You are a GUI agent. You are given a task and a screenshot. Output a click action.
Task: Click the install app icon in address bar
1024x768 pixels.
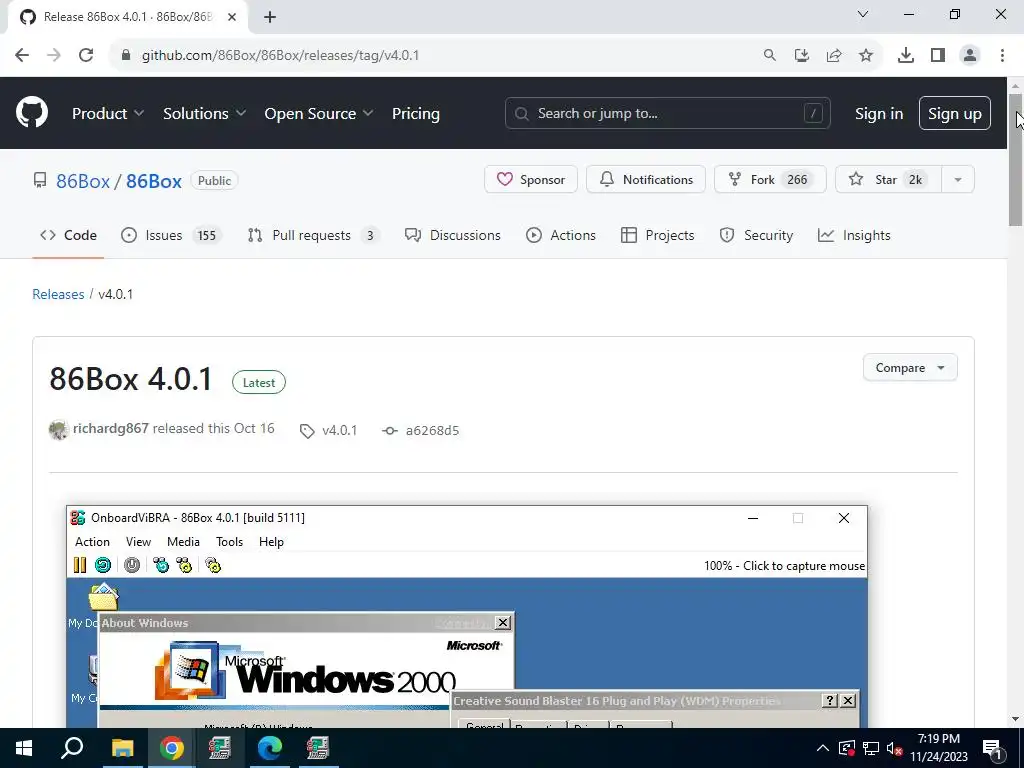(x=801, y=55)
